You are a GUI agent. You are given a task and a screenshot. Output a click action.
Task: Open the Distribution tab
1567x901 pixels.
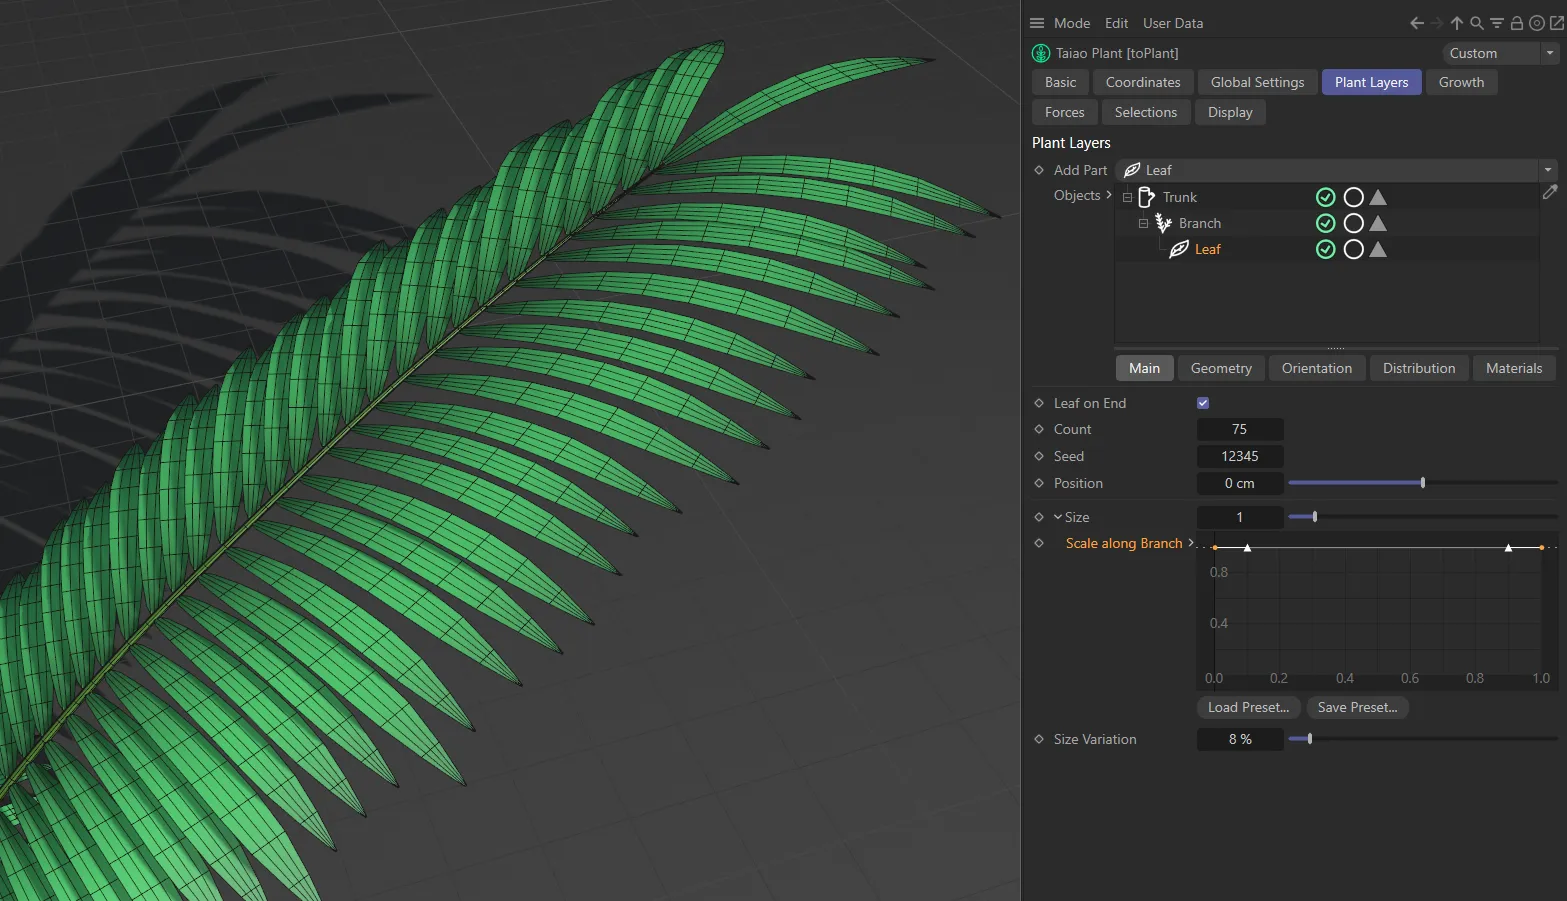[1418, 368]
